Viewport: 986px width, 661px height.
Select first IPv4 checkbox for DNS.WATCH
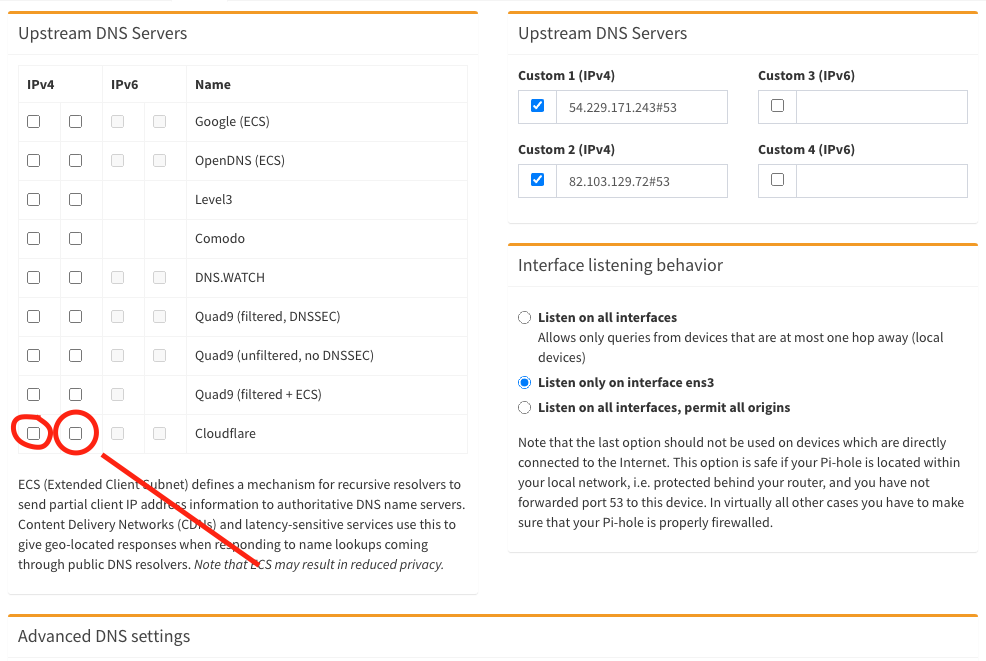[34, 277]
